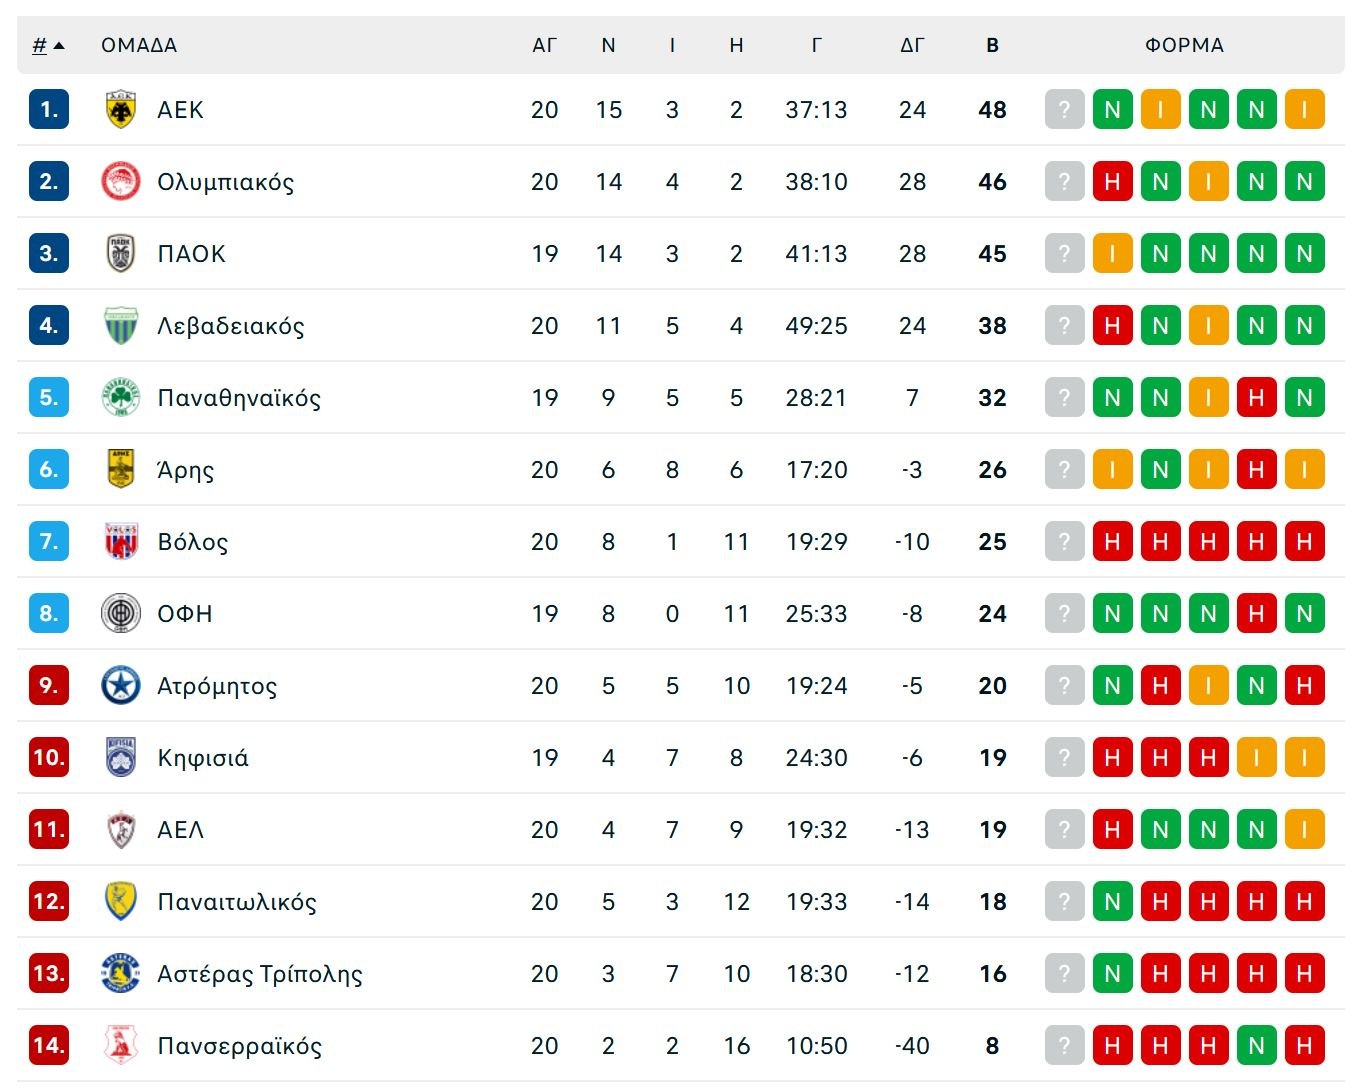Click Πανσερραϊκός's green N win form badge

coord(1256,1046)
